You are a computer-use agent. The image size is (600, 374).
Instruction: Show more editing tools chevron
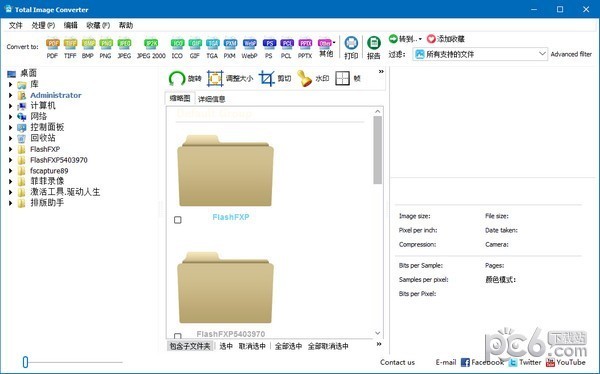(x=381, y=72)
